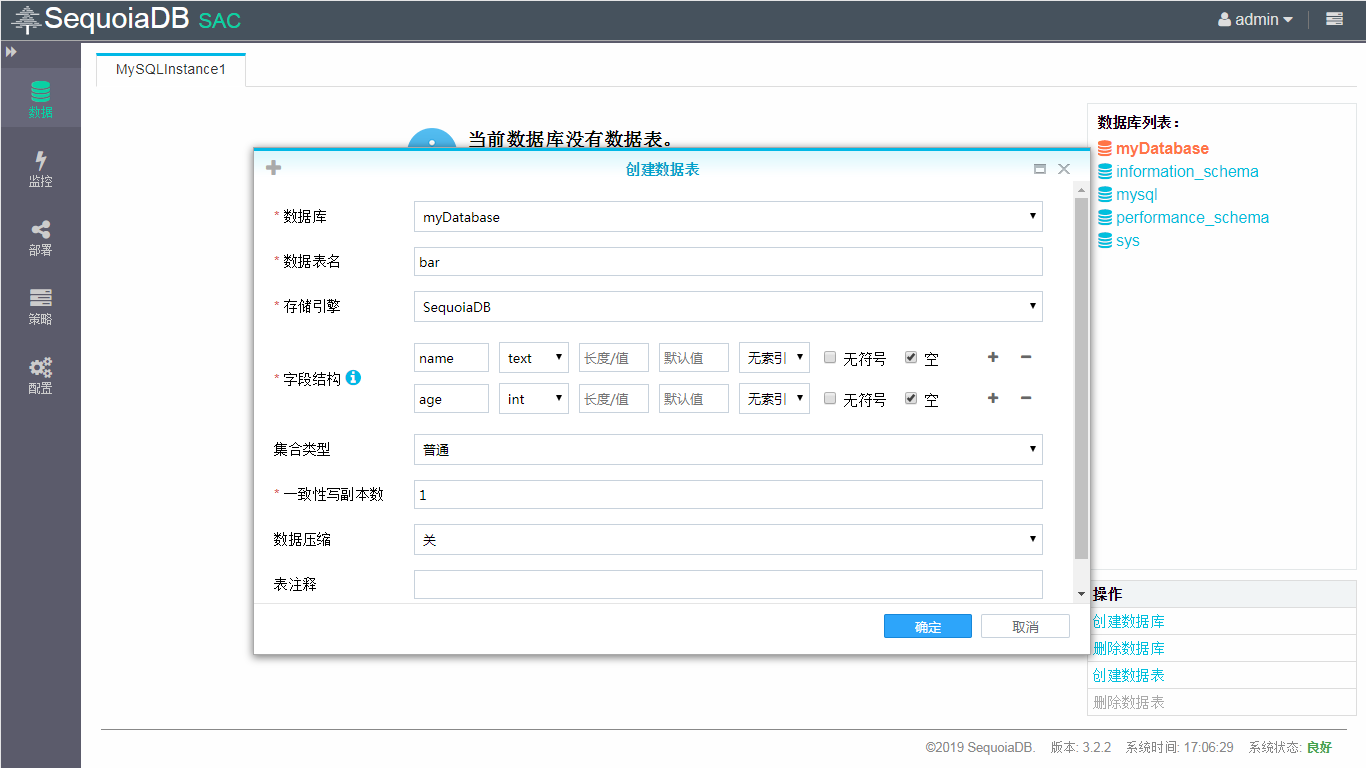Open the admin user menu
This screenshot has width=1366, height=768.
[x=1255, y=19]
